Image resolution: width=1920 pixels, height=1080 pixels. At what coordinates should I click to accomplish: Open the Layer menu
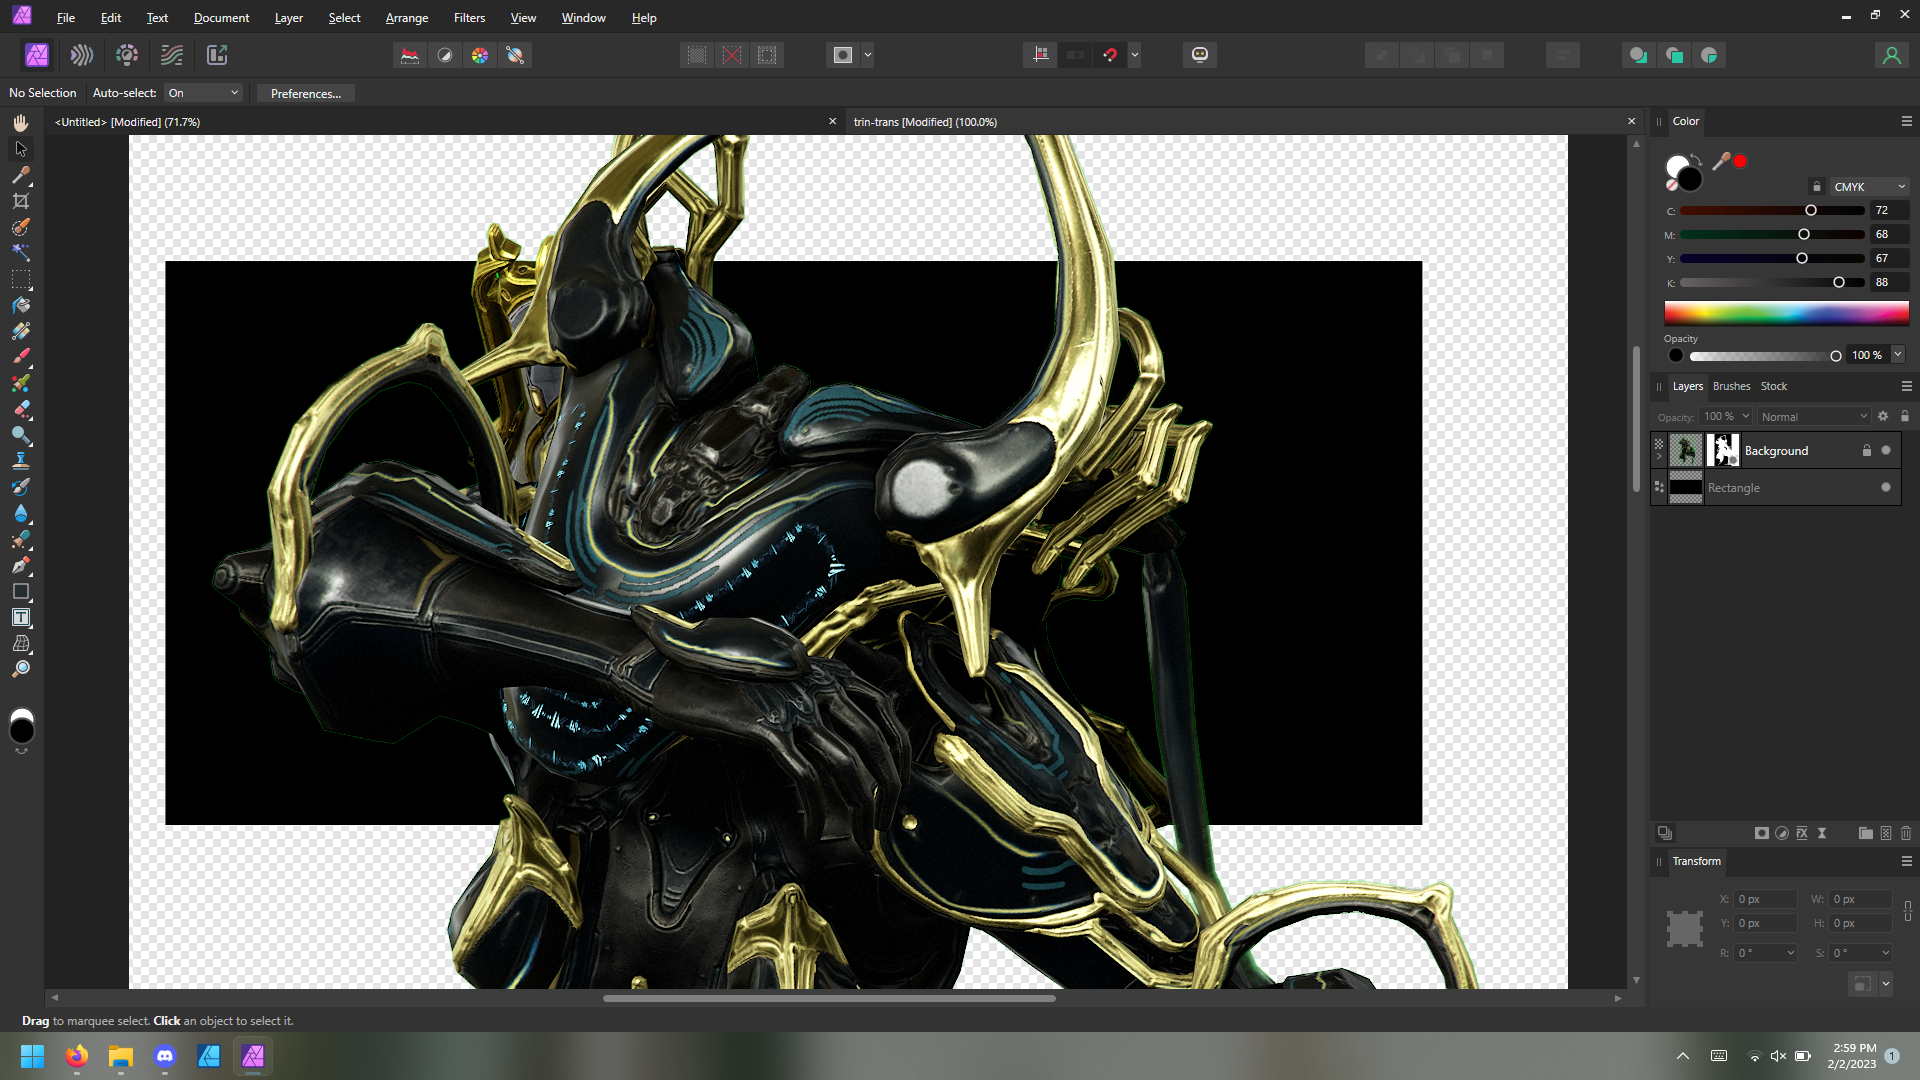point(289,18)
